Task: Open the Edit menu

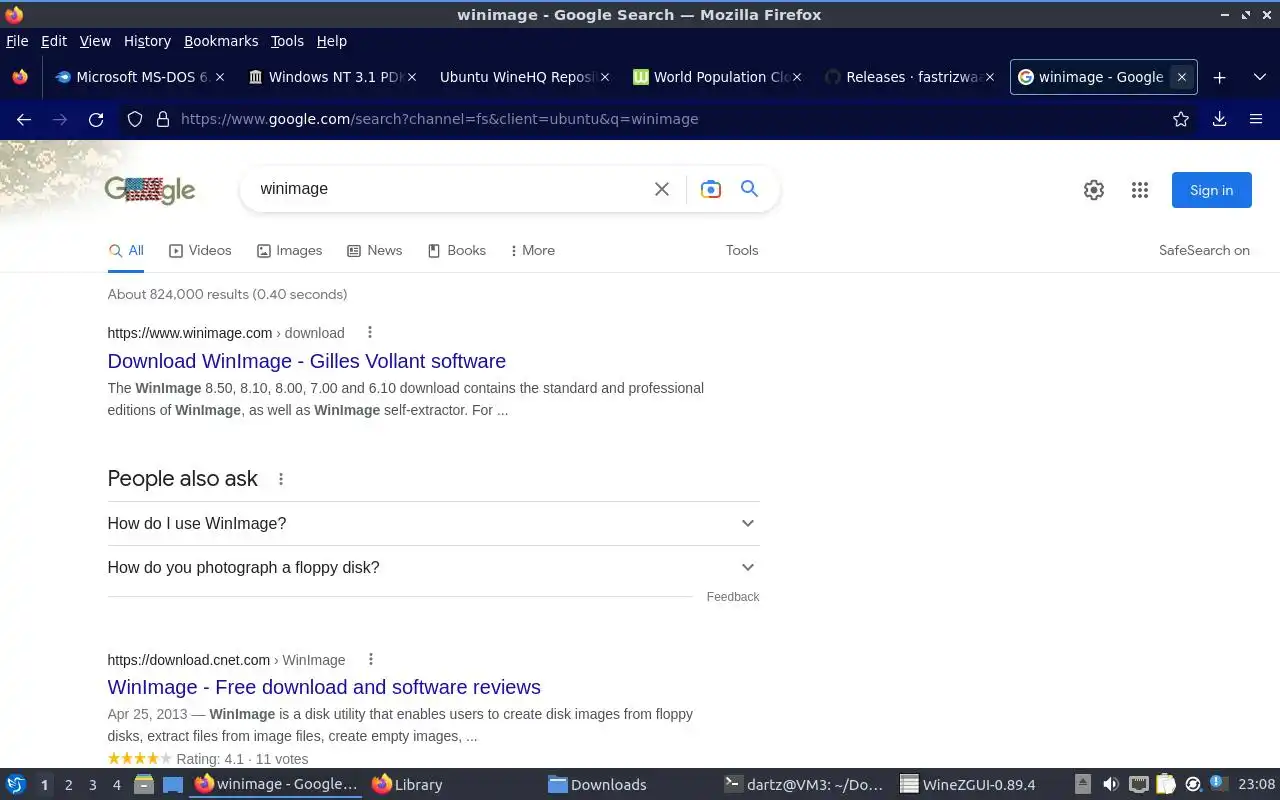Action: [54, 41]
